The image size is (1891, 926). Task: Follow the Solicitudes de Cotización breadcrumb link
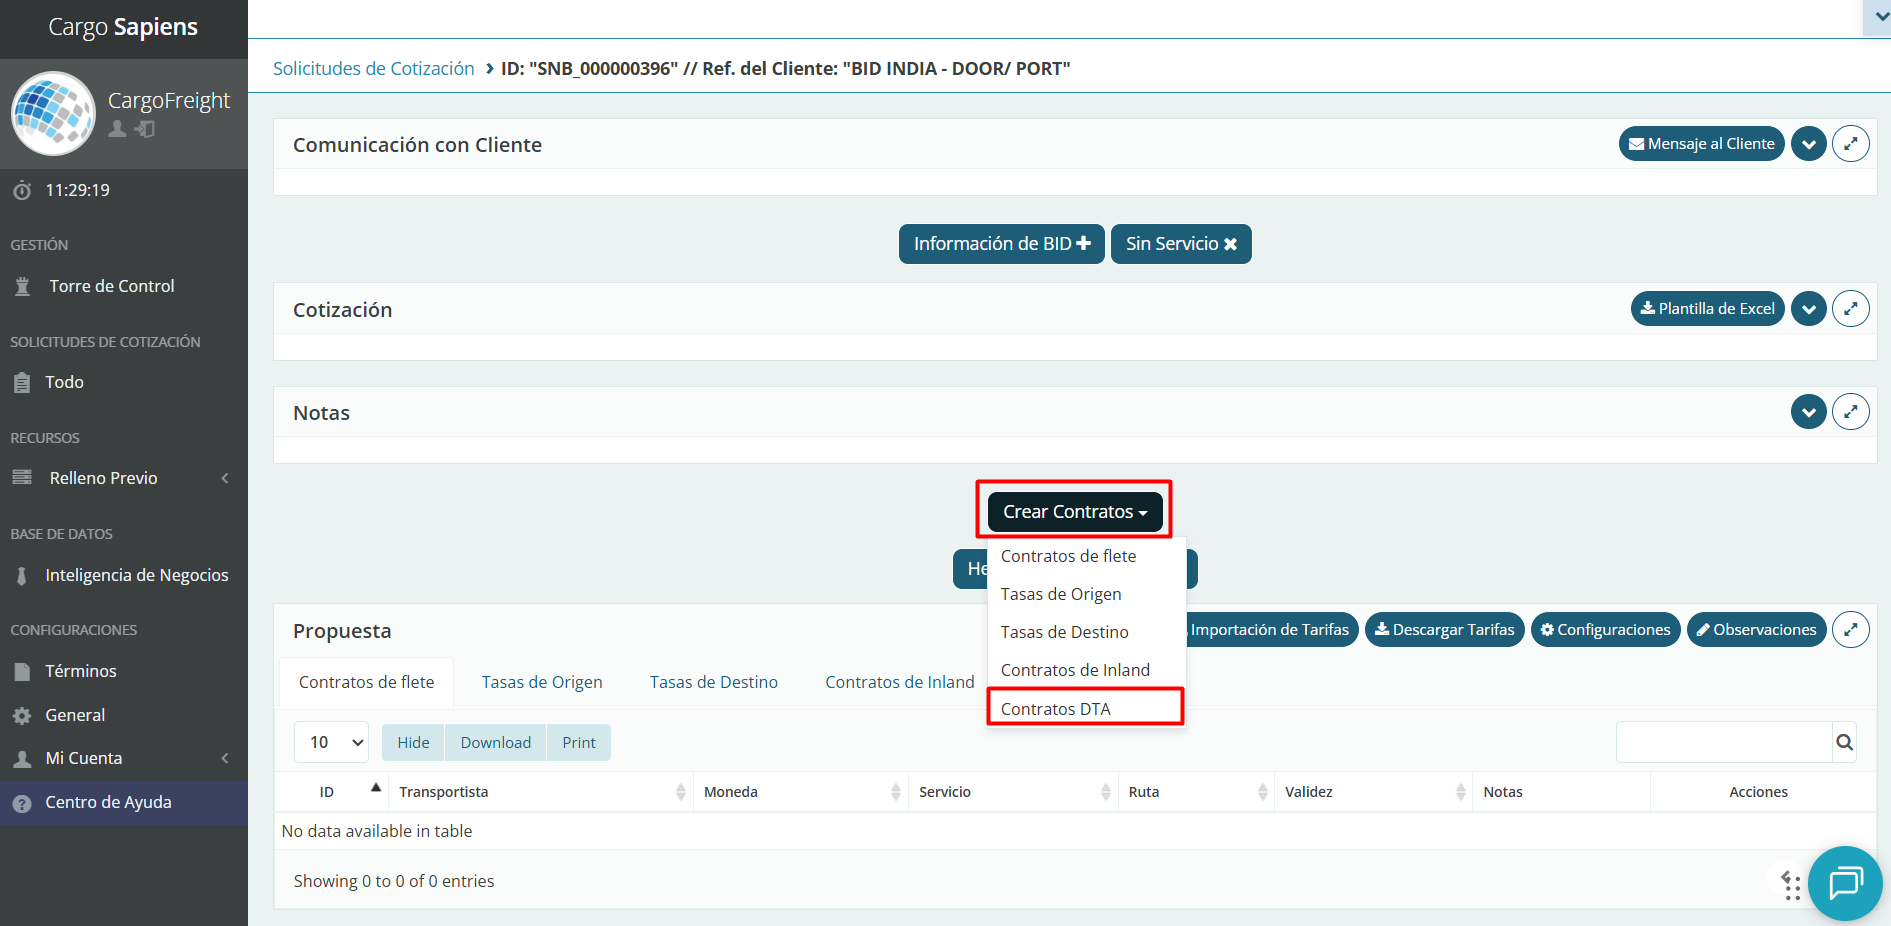(x=373, y=68)
